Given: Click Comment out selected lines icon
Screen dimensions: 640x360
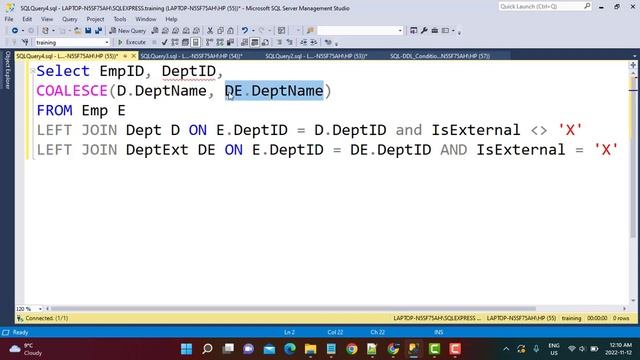Looking at the screenshot, I should (x=279, y=42).
